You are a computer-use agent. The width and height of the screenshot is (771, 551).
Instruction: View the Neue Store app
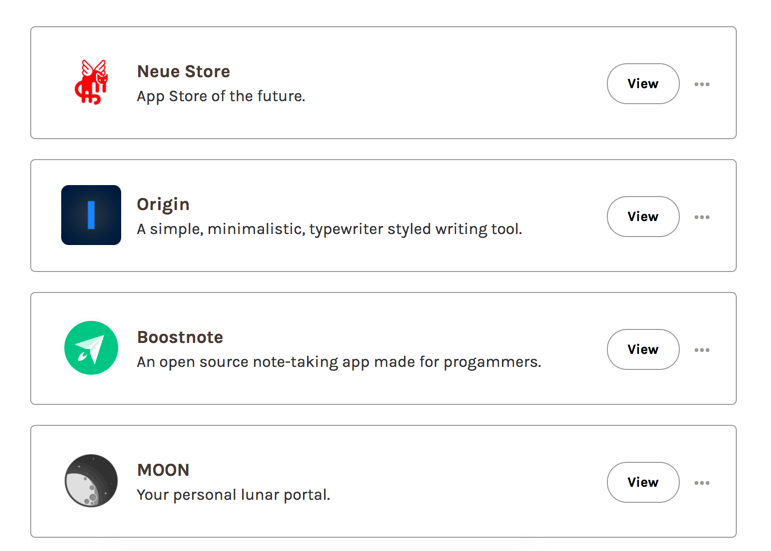tap(643, 84)
